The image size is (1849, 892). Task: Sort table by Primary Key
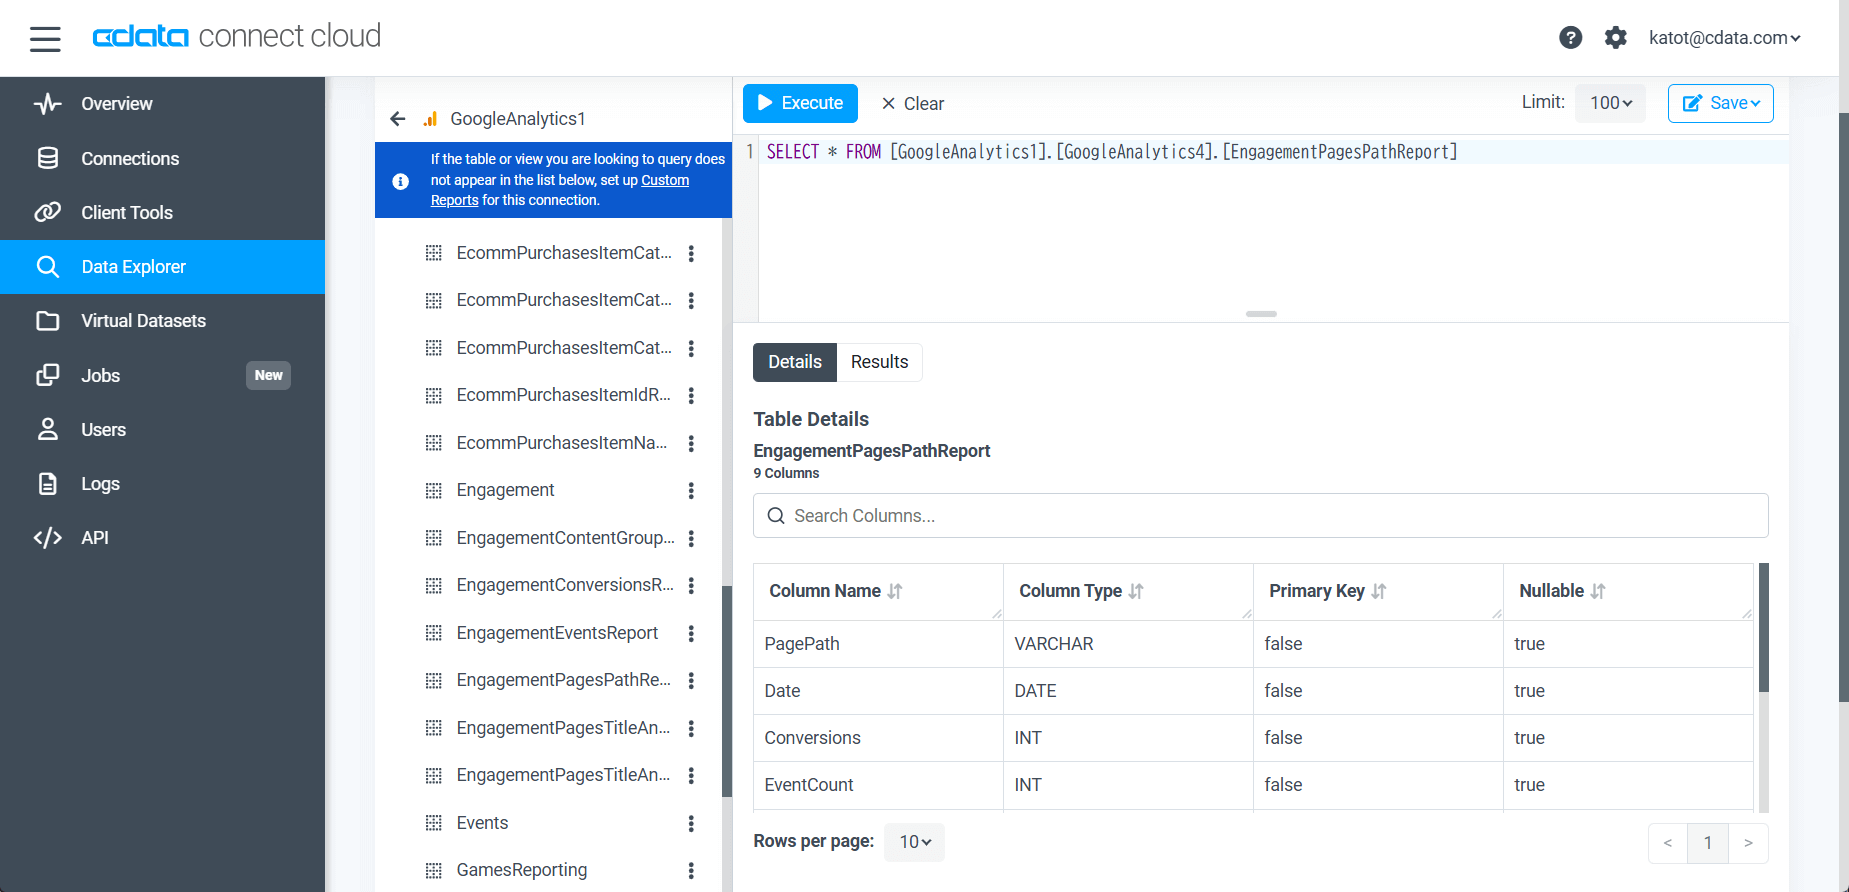click(x=1379, y=592)
